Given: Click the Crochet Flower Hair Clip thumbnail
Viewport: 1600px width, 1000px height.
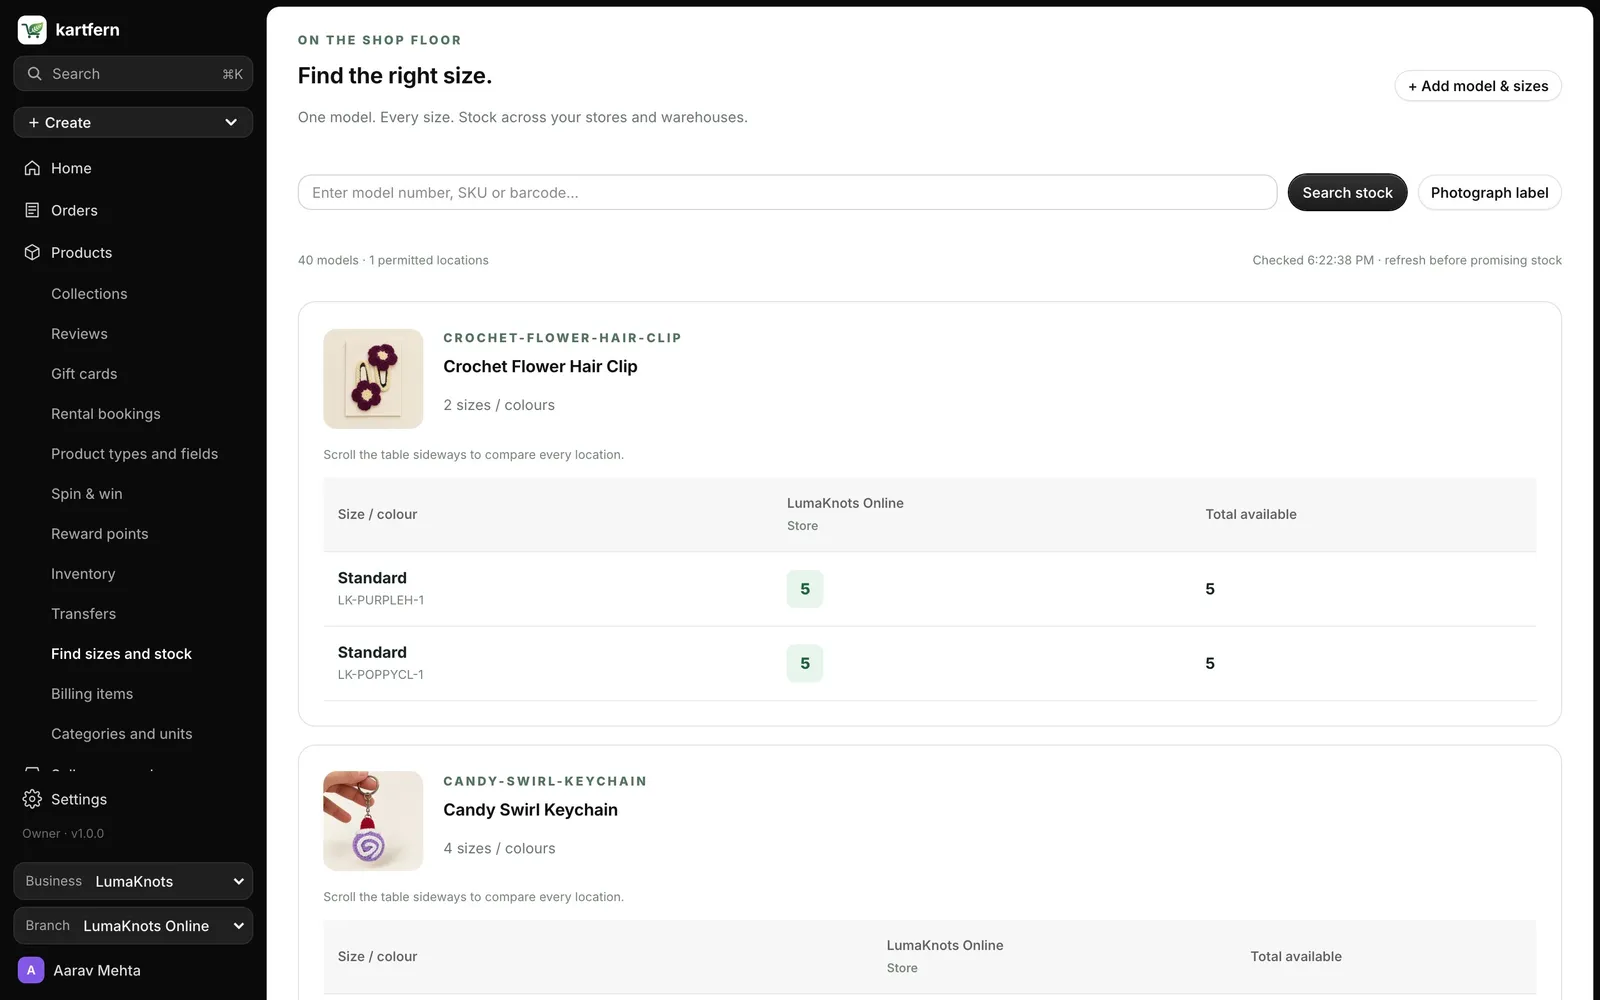Looking at the screenshot, I should (373, 379).
